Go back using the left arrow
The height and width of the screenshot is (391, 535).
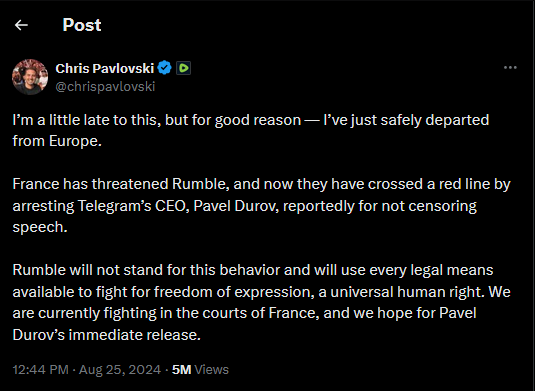(x=21, y=25)
